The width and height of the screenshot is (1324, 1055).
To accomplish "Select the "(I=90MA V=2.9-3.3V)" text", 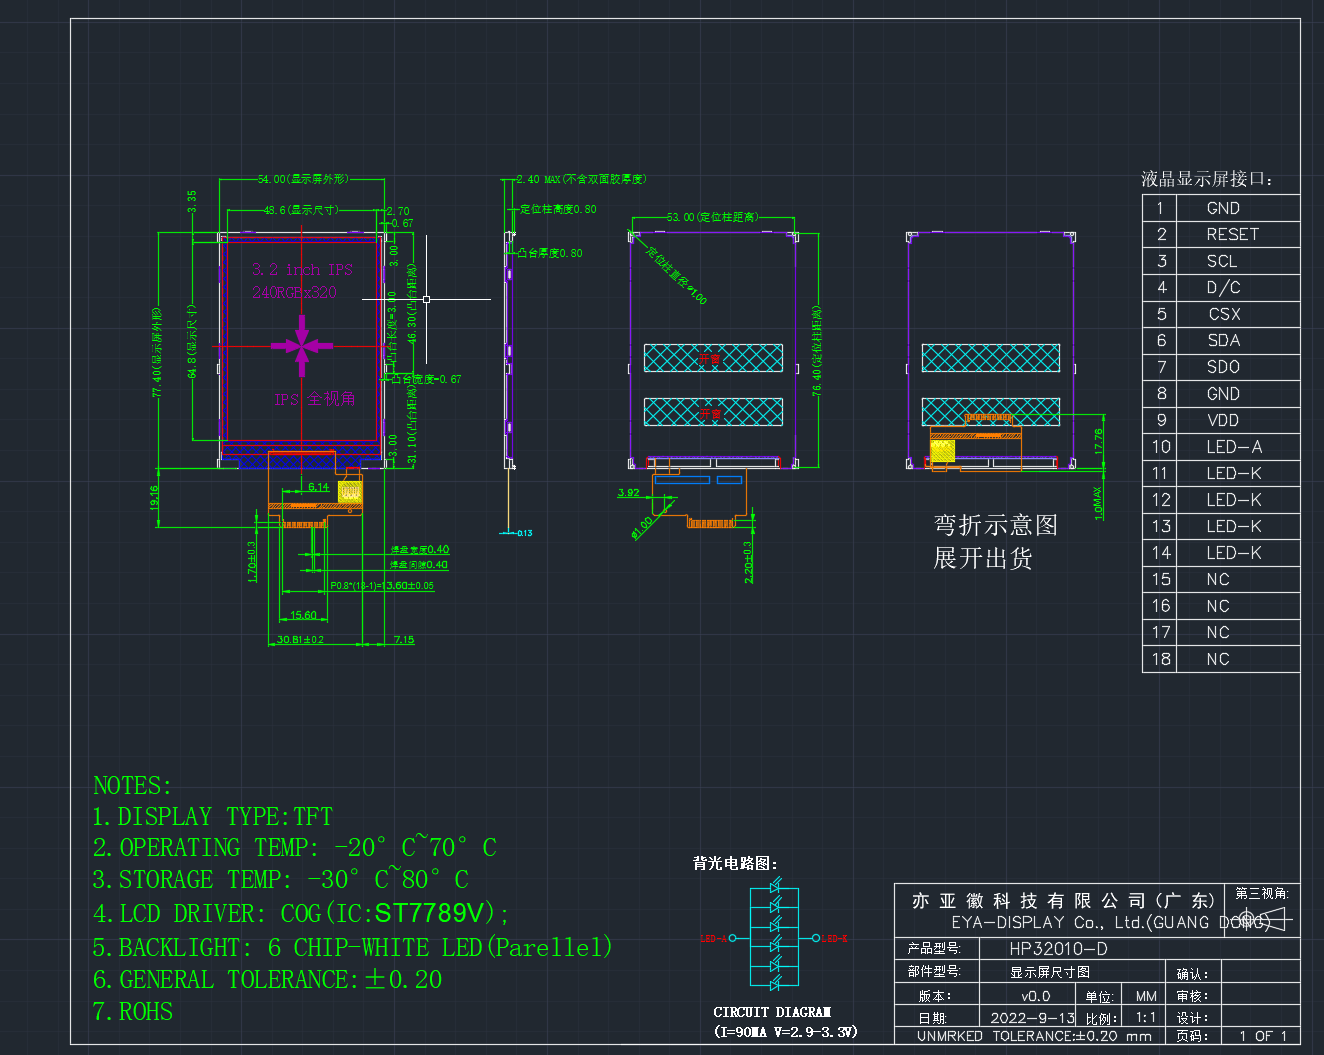I will [x=786, y=1031].
